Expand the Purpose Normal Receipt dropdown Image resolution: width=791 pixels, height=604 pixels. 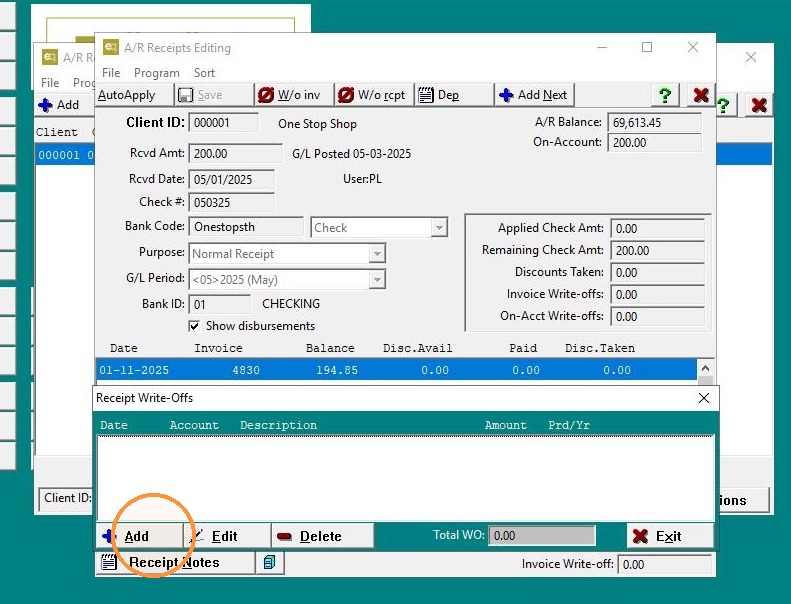pos(377,254)
